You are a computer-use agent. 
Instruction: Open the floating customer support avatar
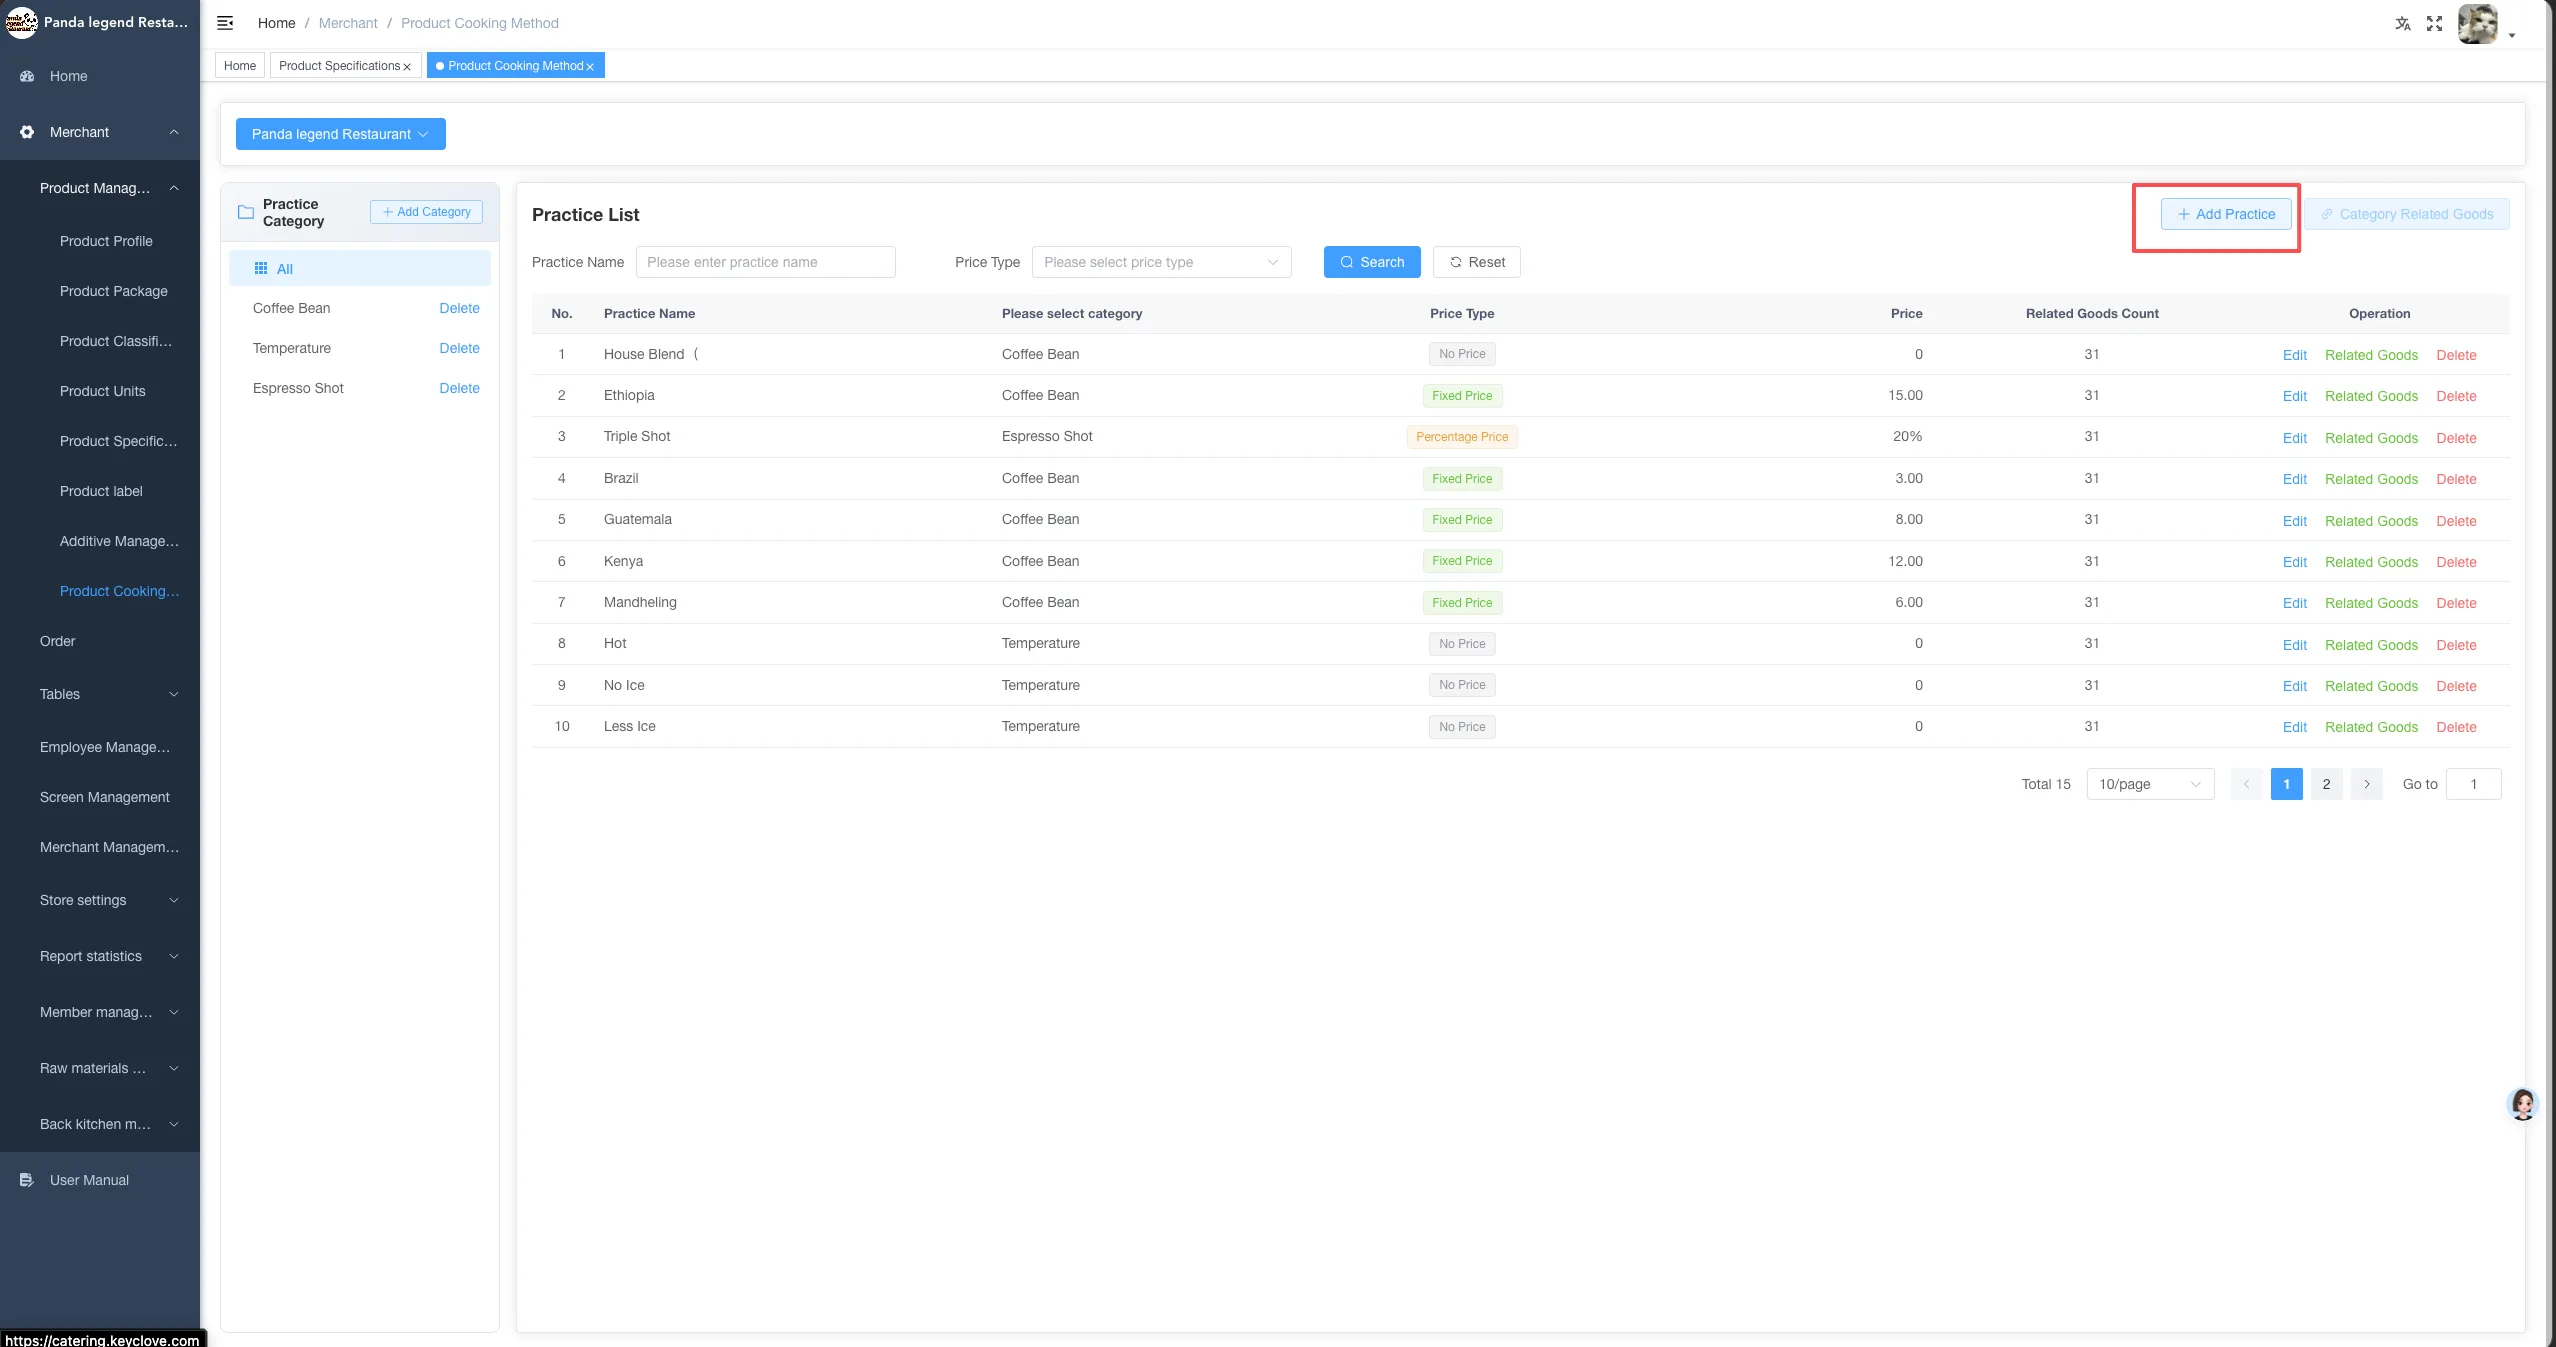tap(2523, 1104)
